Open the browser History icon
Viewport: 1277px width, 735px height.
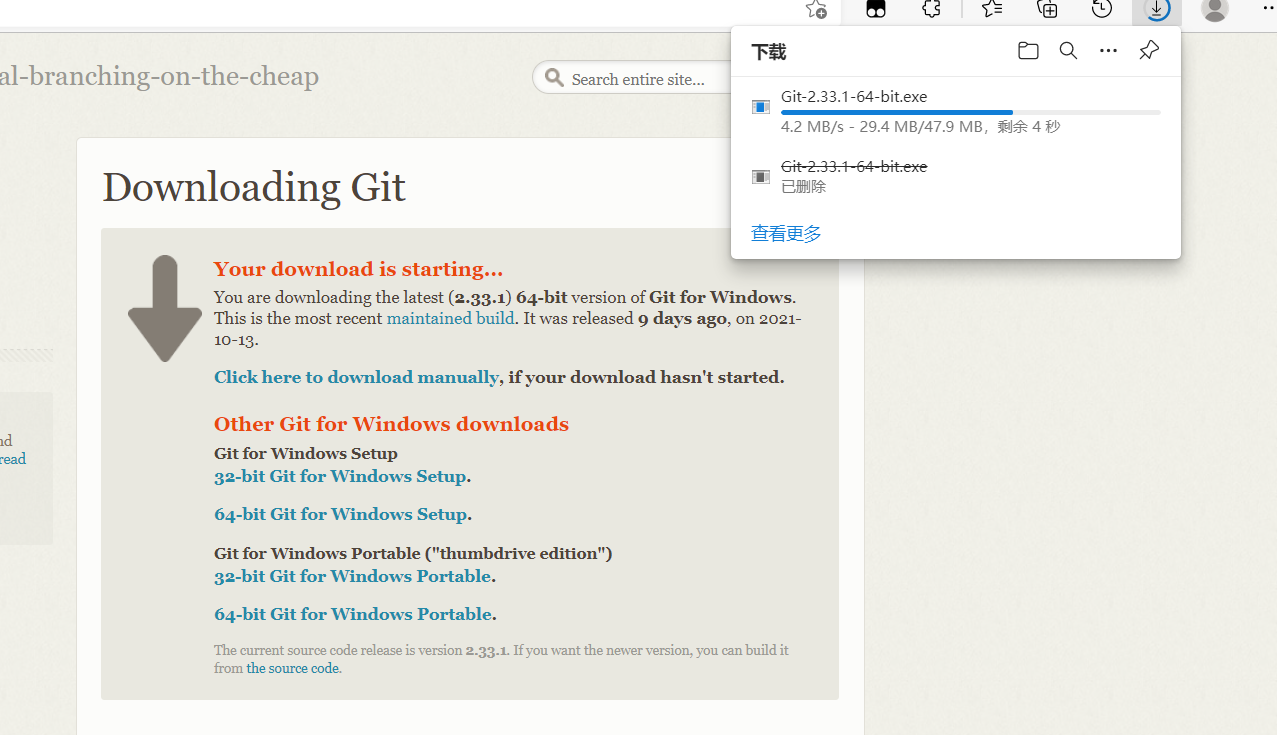[x=1101, y=9]
